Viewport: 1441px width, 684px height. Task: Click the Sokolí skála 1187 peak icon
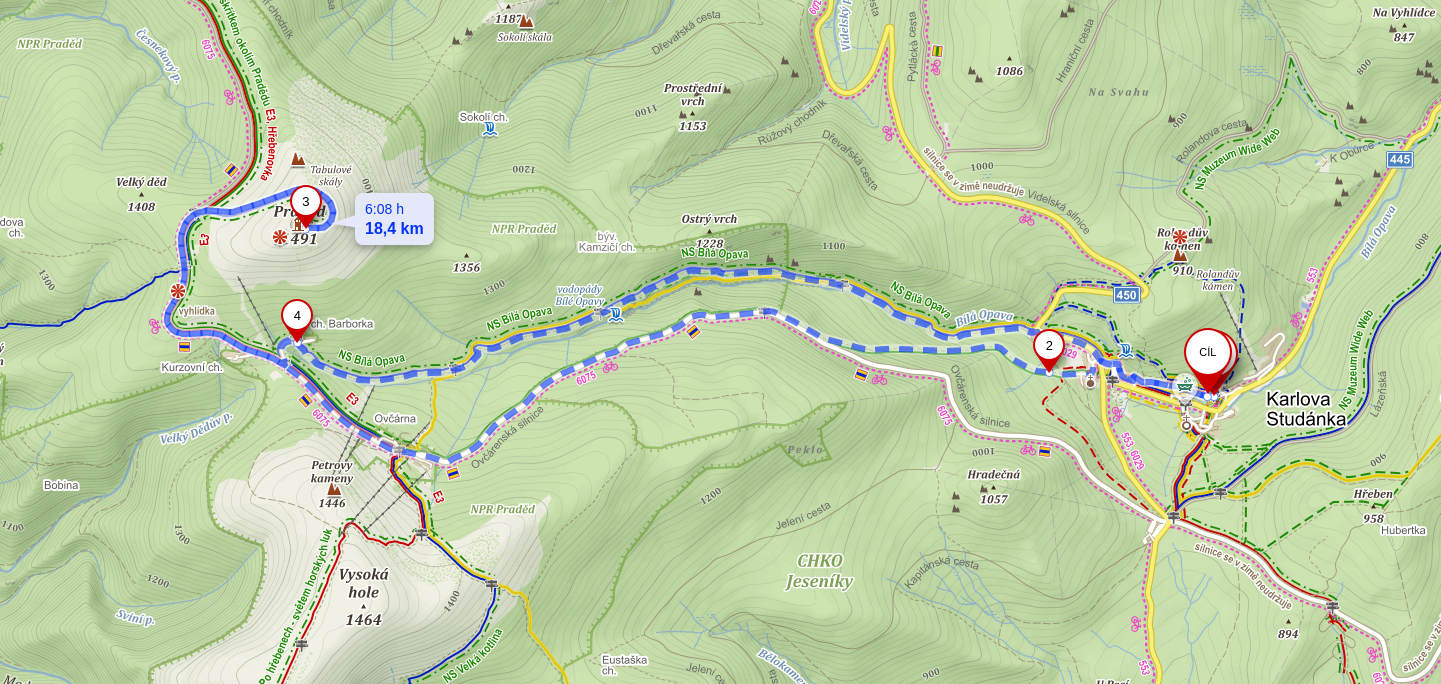(526, 20)
